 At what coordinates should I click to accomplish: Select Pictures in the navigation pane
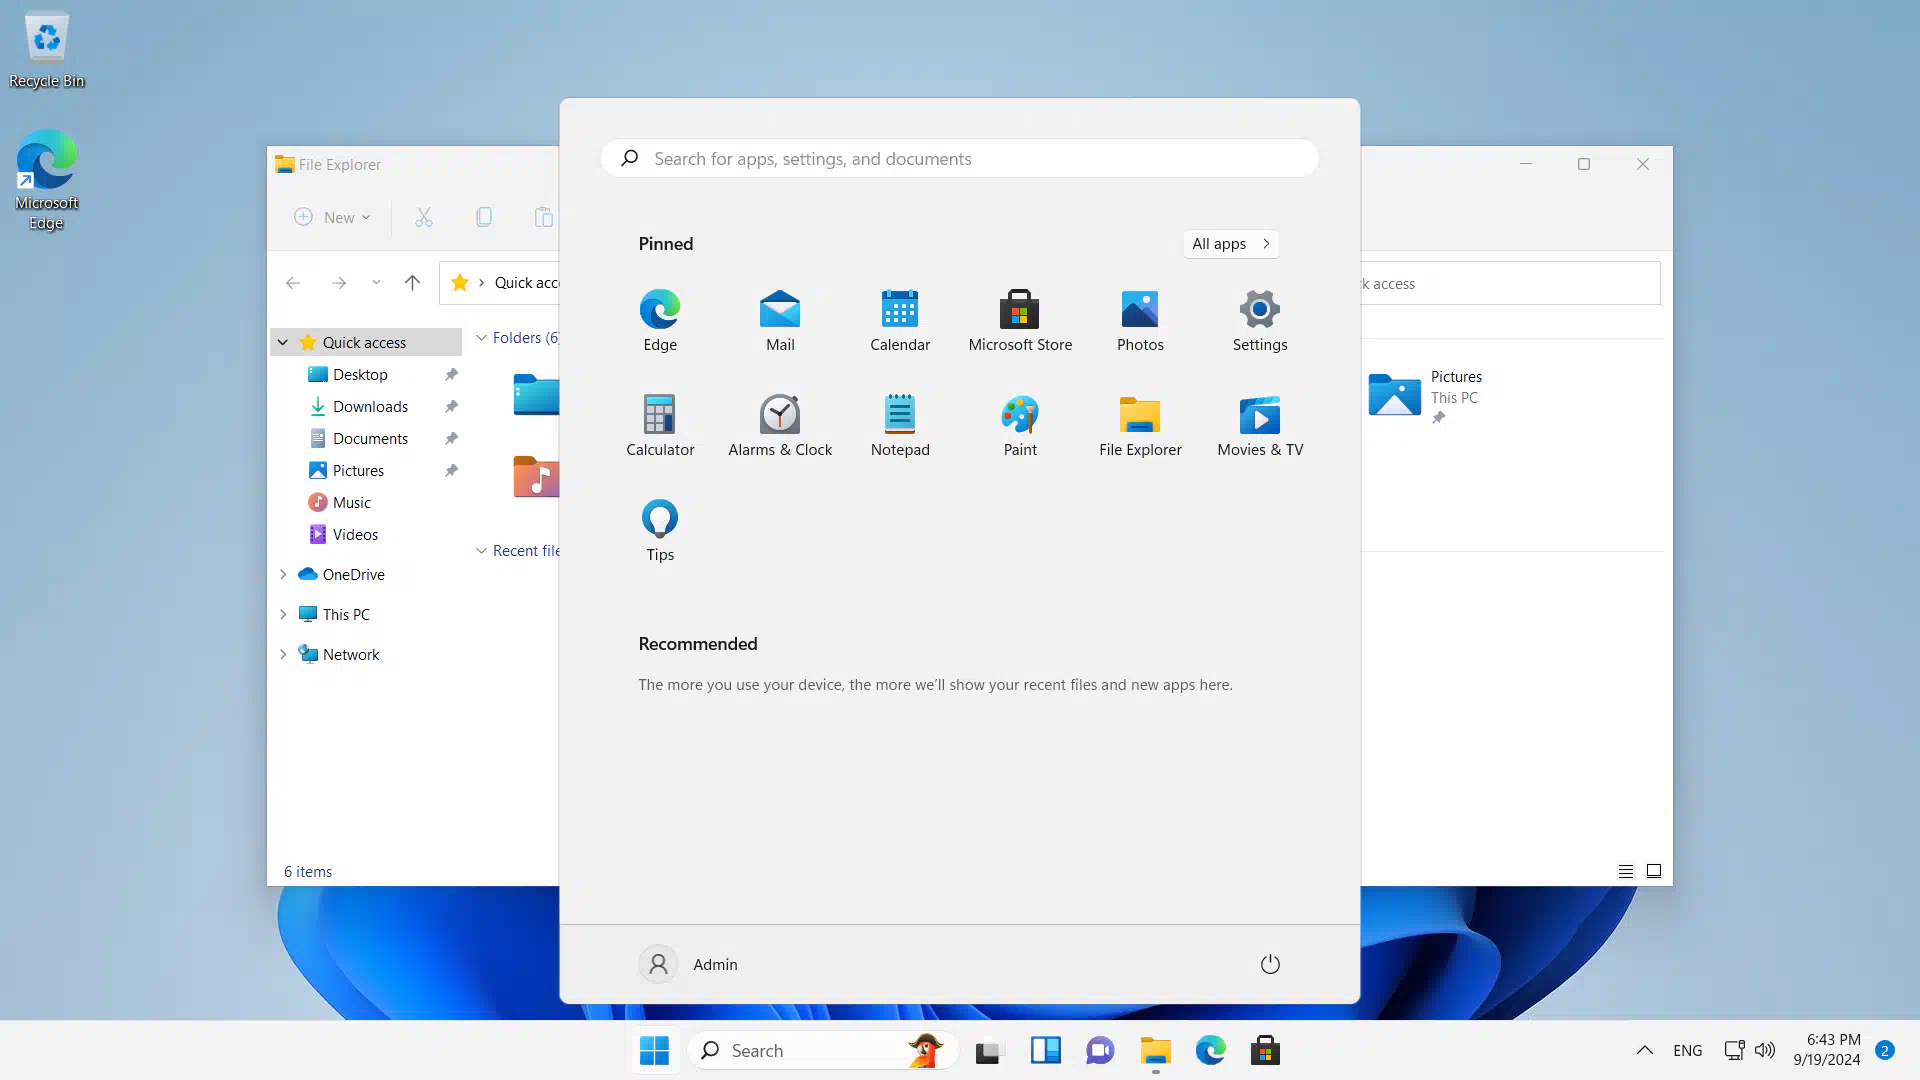point(358,470)
